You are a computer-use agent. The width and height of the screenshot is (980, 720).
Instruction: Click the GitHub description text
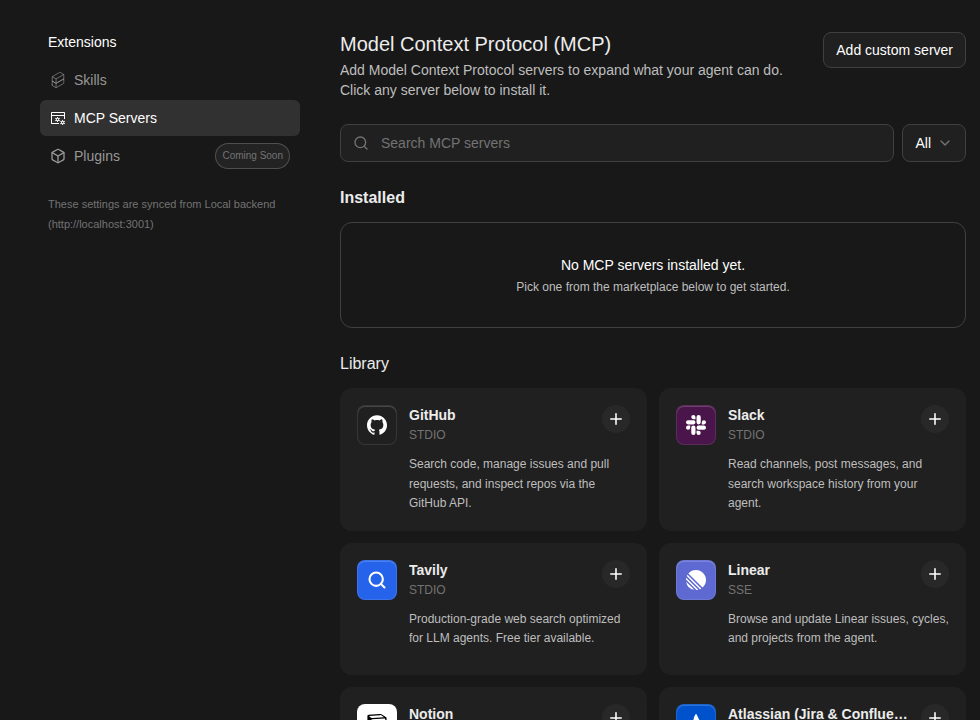tap(509, 483)
